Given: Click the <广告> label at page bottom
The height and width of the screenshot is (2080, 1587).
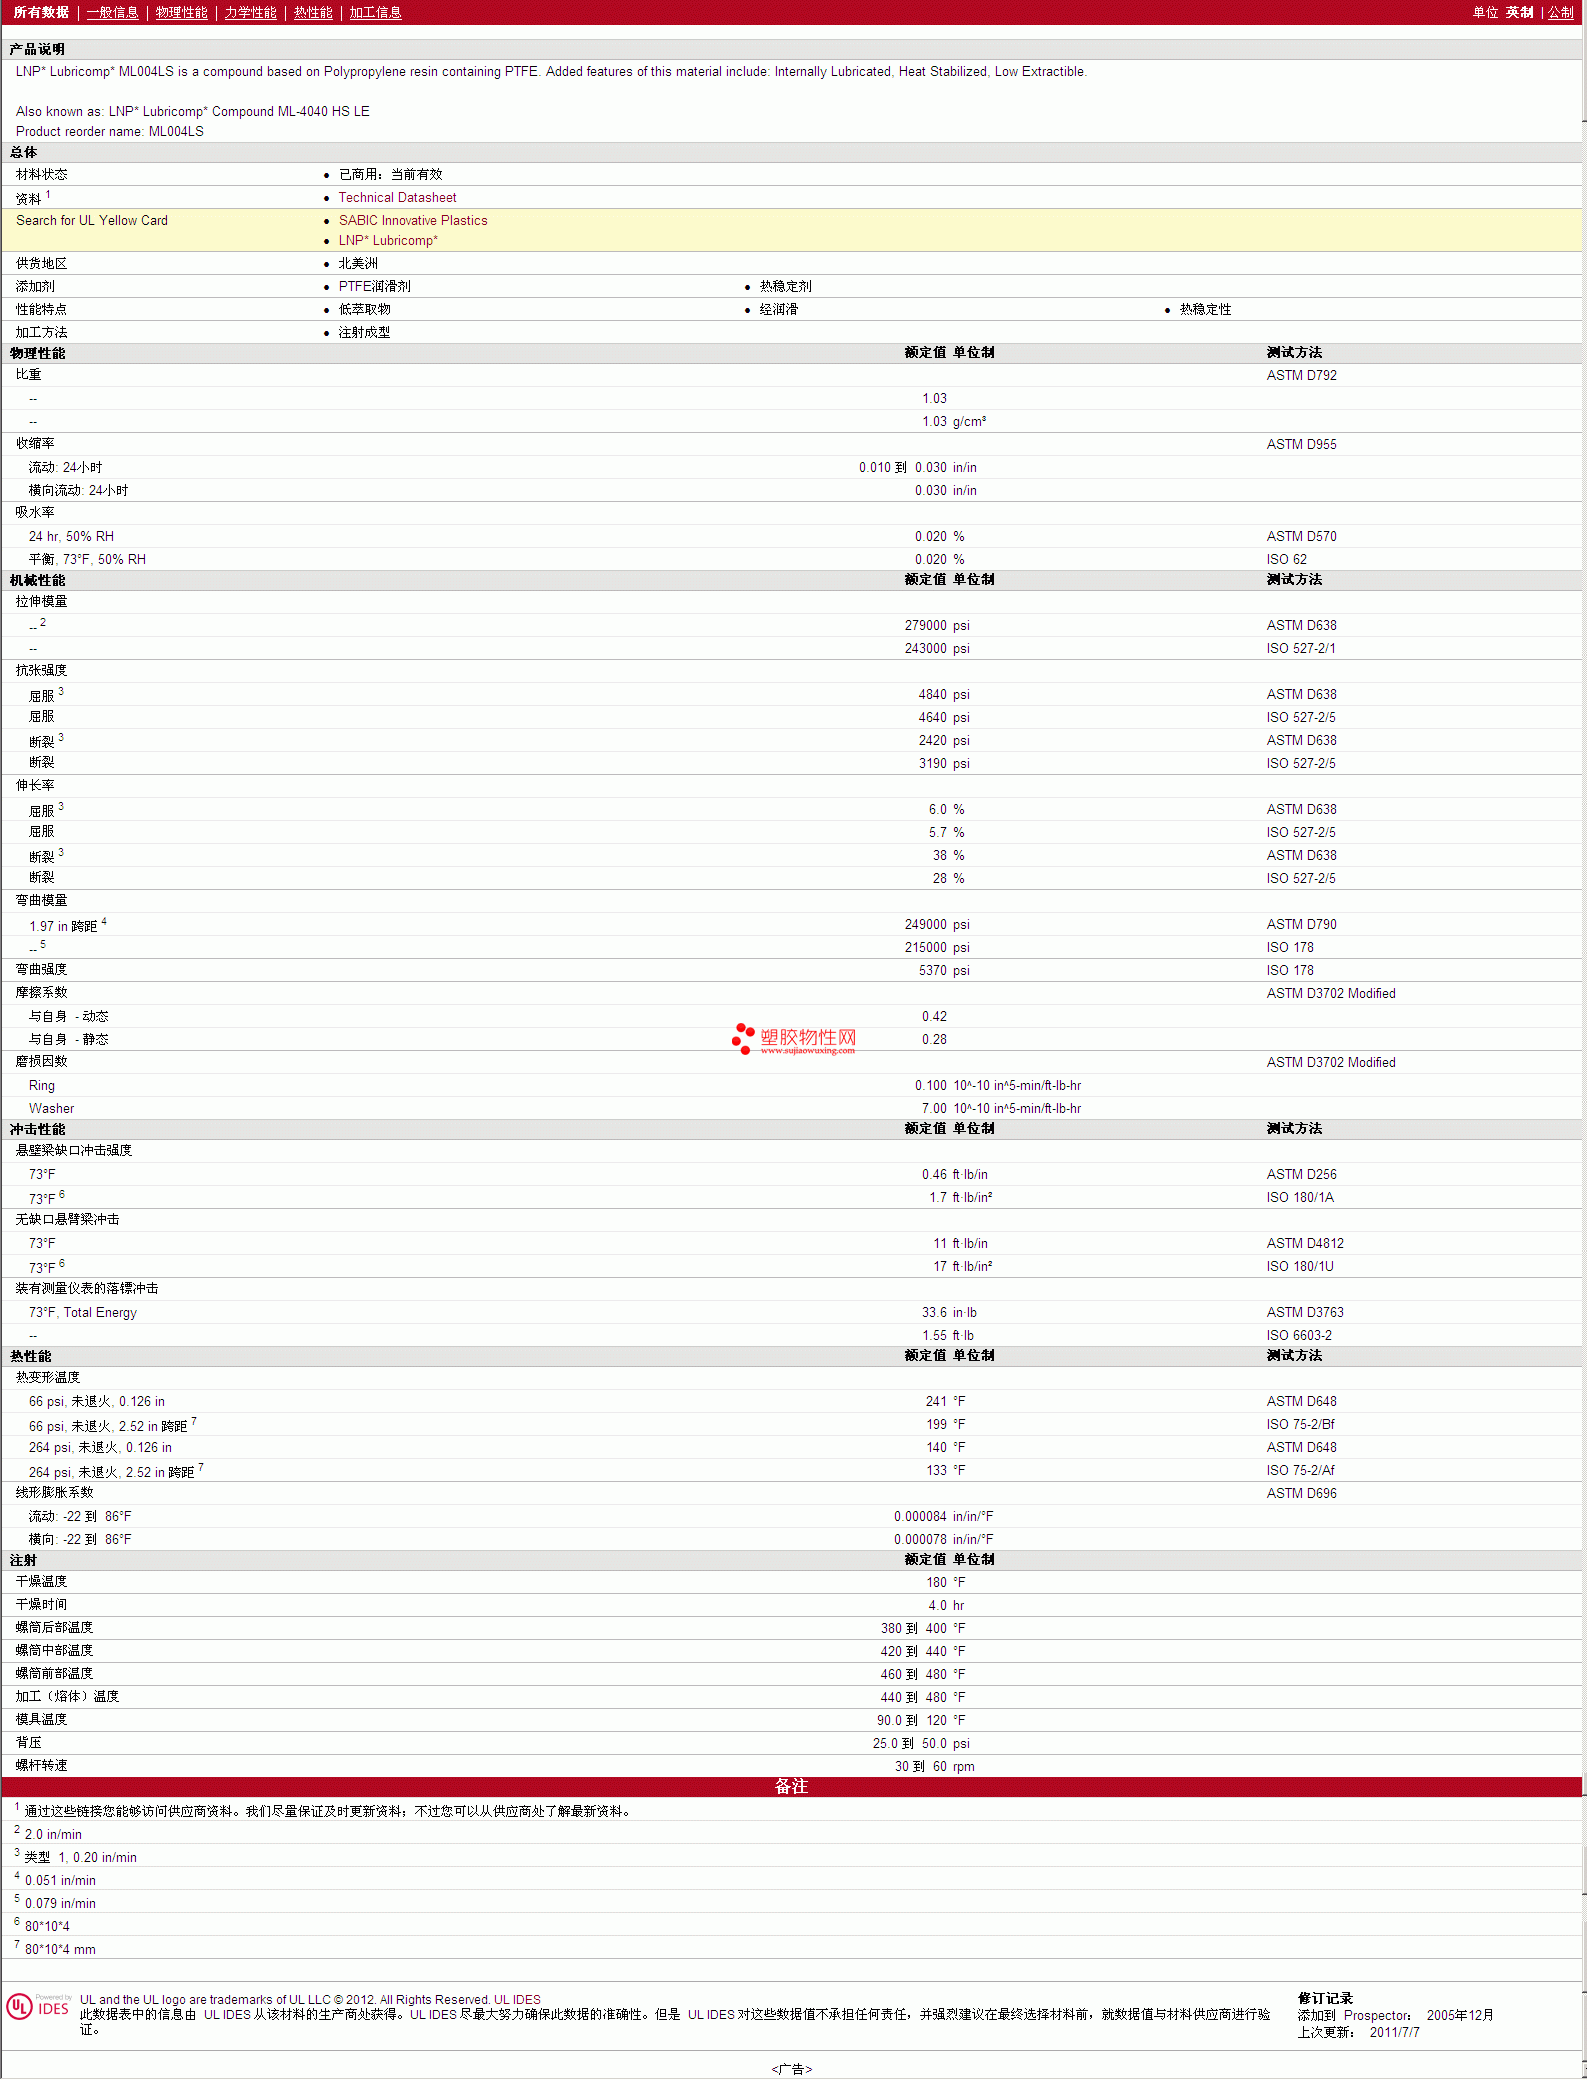Looking at the screenshot, I should tap(792, 2069).
